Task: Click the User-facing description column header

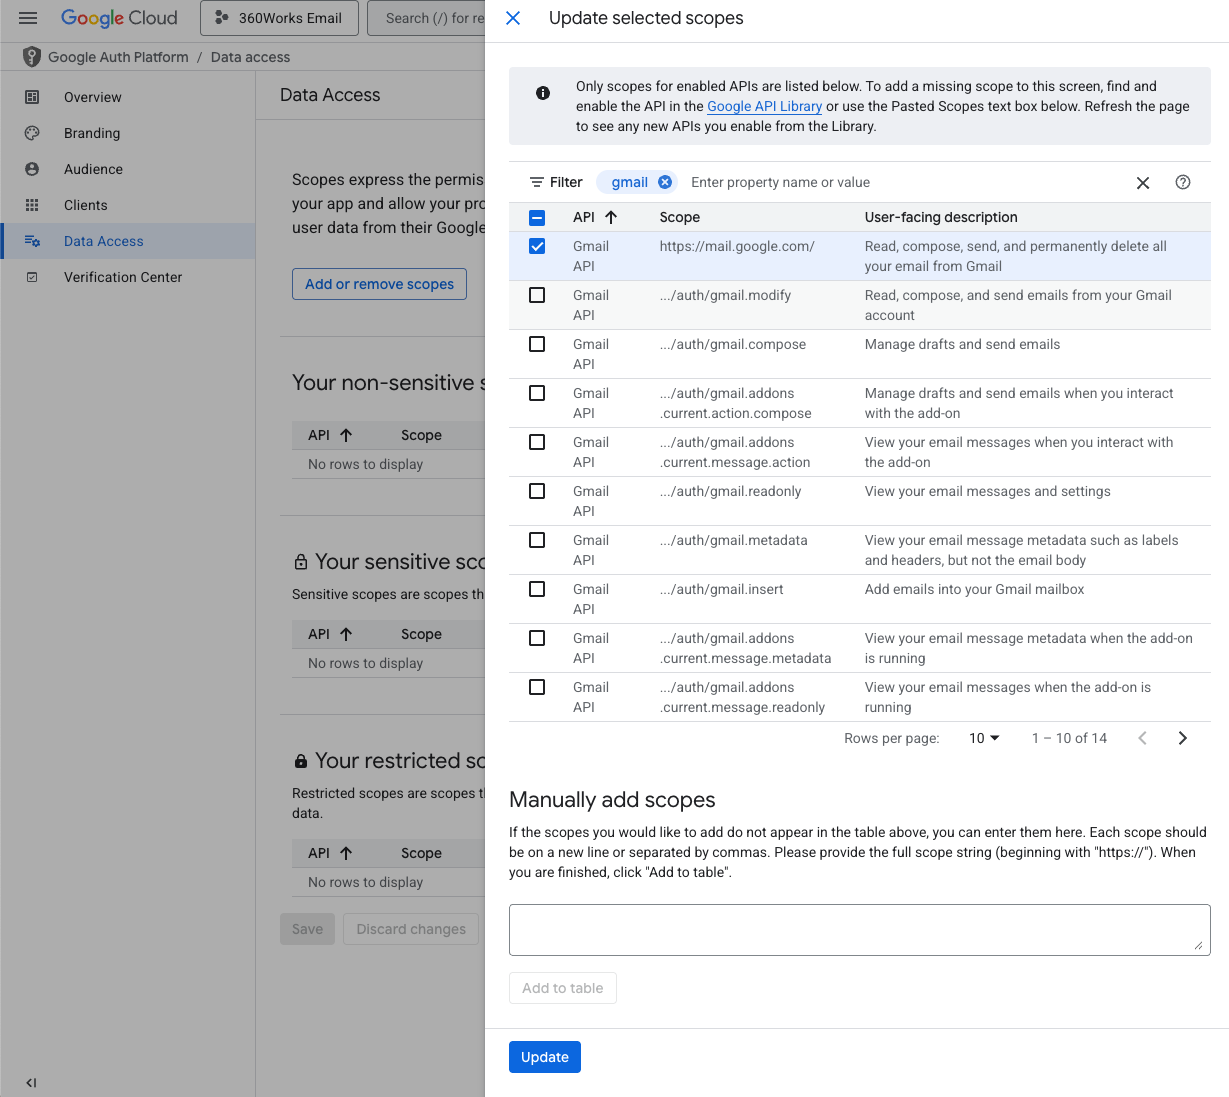Action: 941,217
